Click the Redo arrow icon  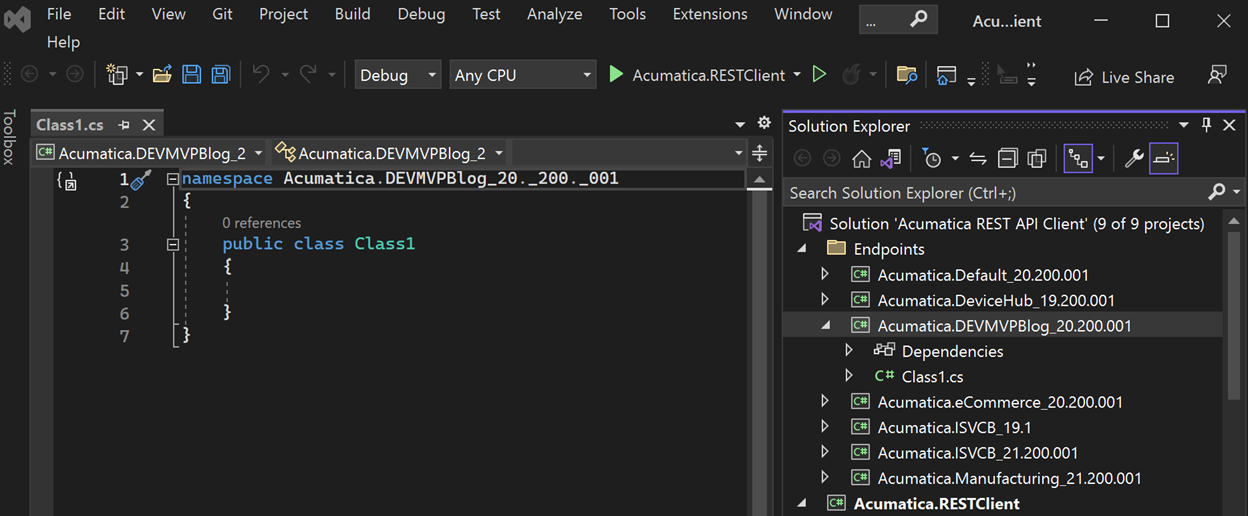point(309,75)
